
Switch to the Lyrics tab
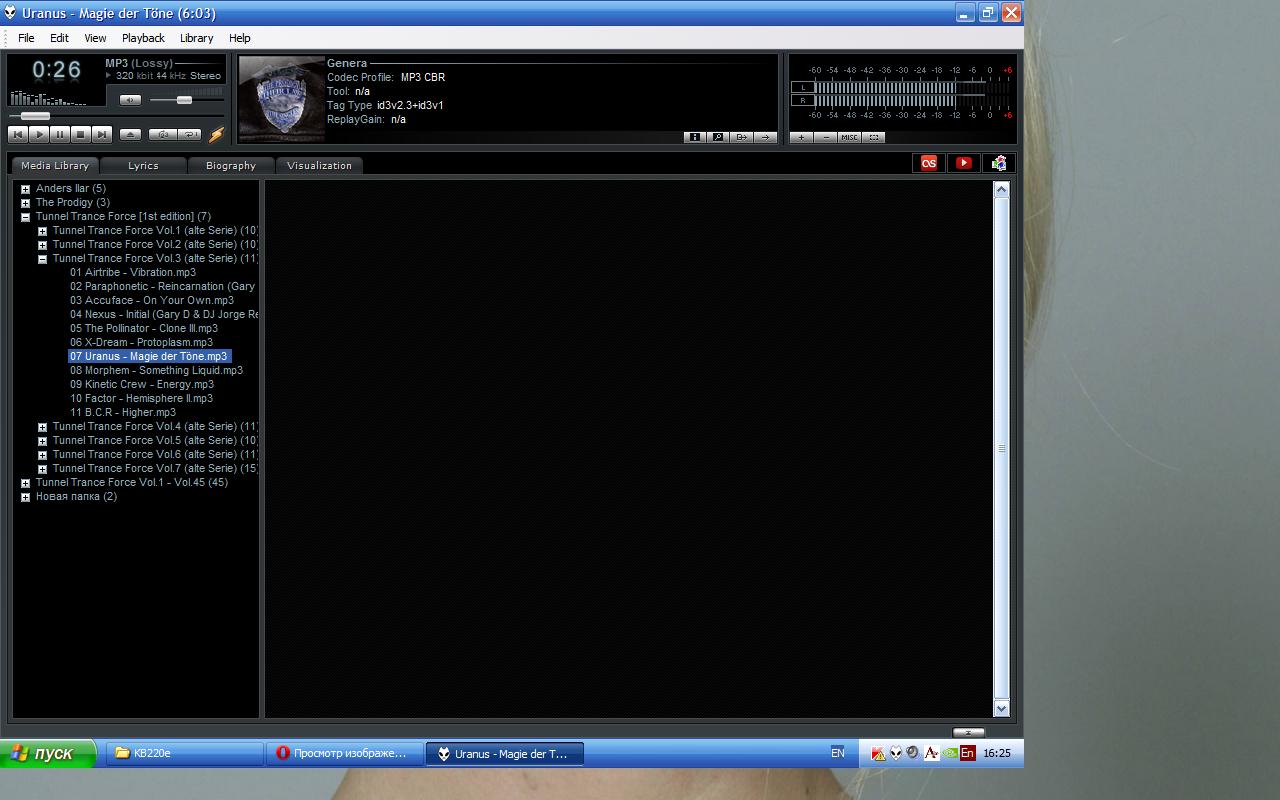click(x=143, y=165)
